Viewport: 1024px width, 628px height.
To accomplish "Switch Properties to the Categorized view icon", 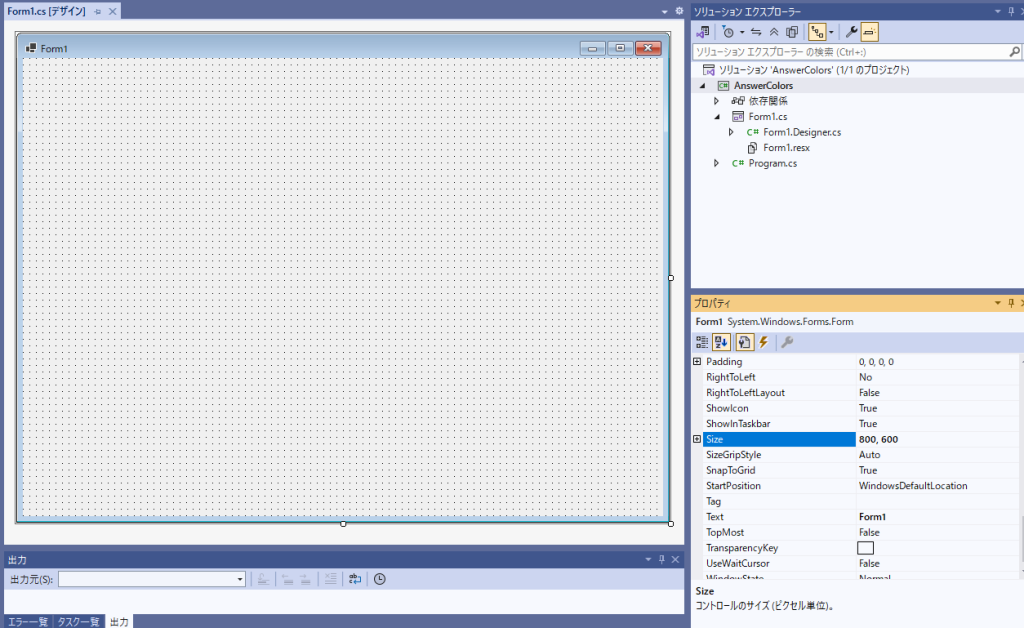I will (702, 342).
